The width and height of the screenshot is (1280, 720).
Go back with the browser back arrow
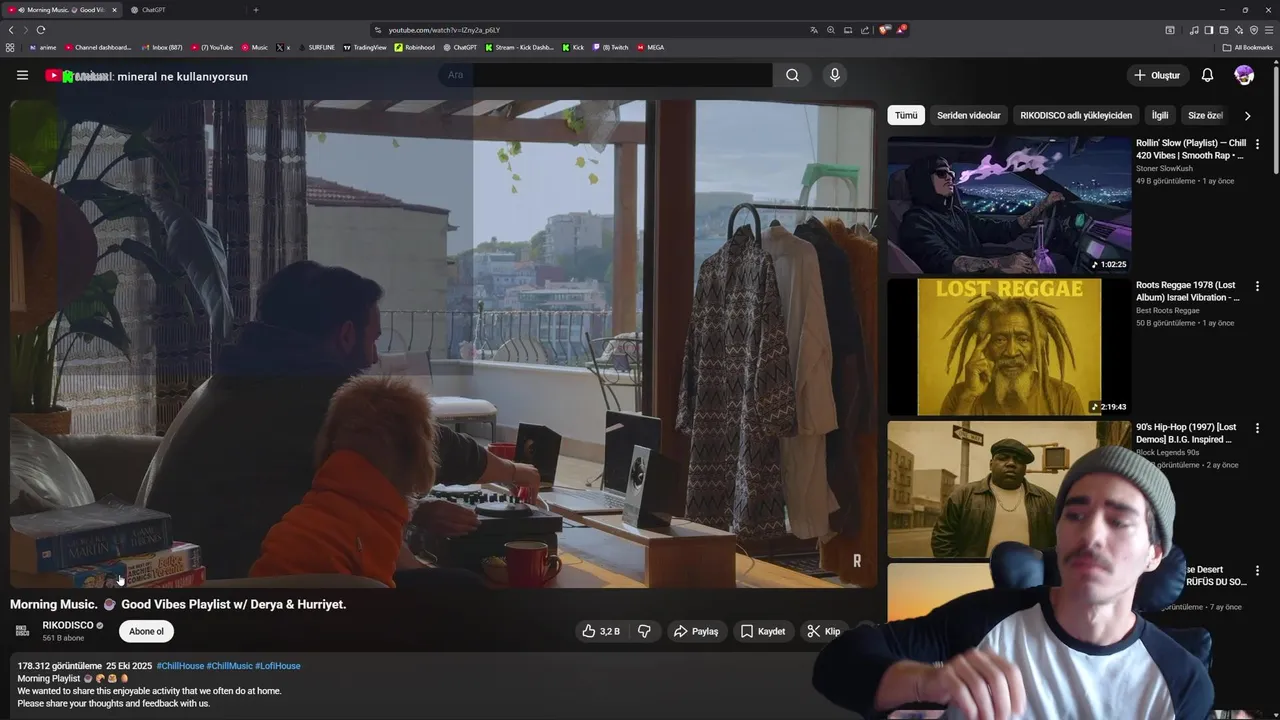[11, 30]
